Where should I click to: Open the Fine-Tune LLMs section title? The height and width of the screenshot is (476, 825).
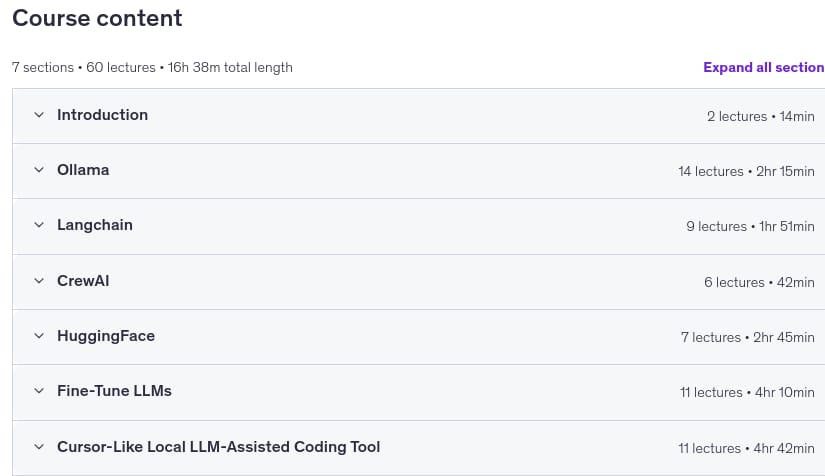coord(114,391)
